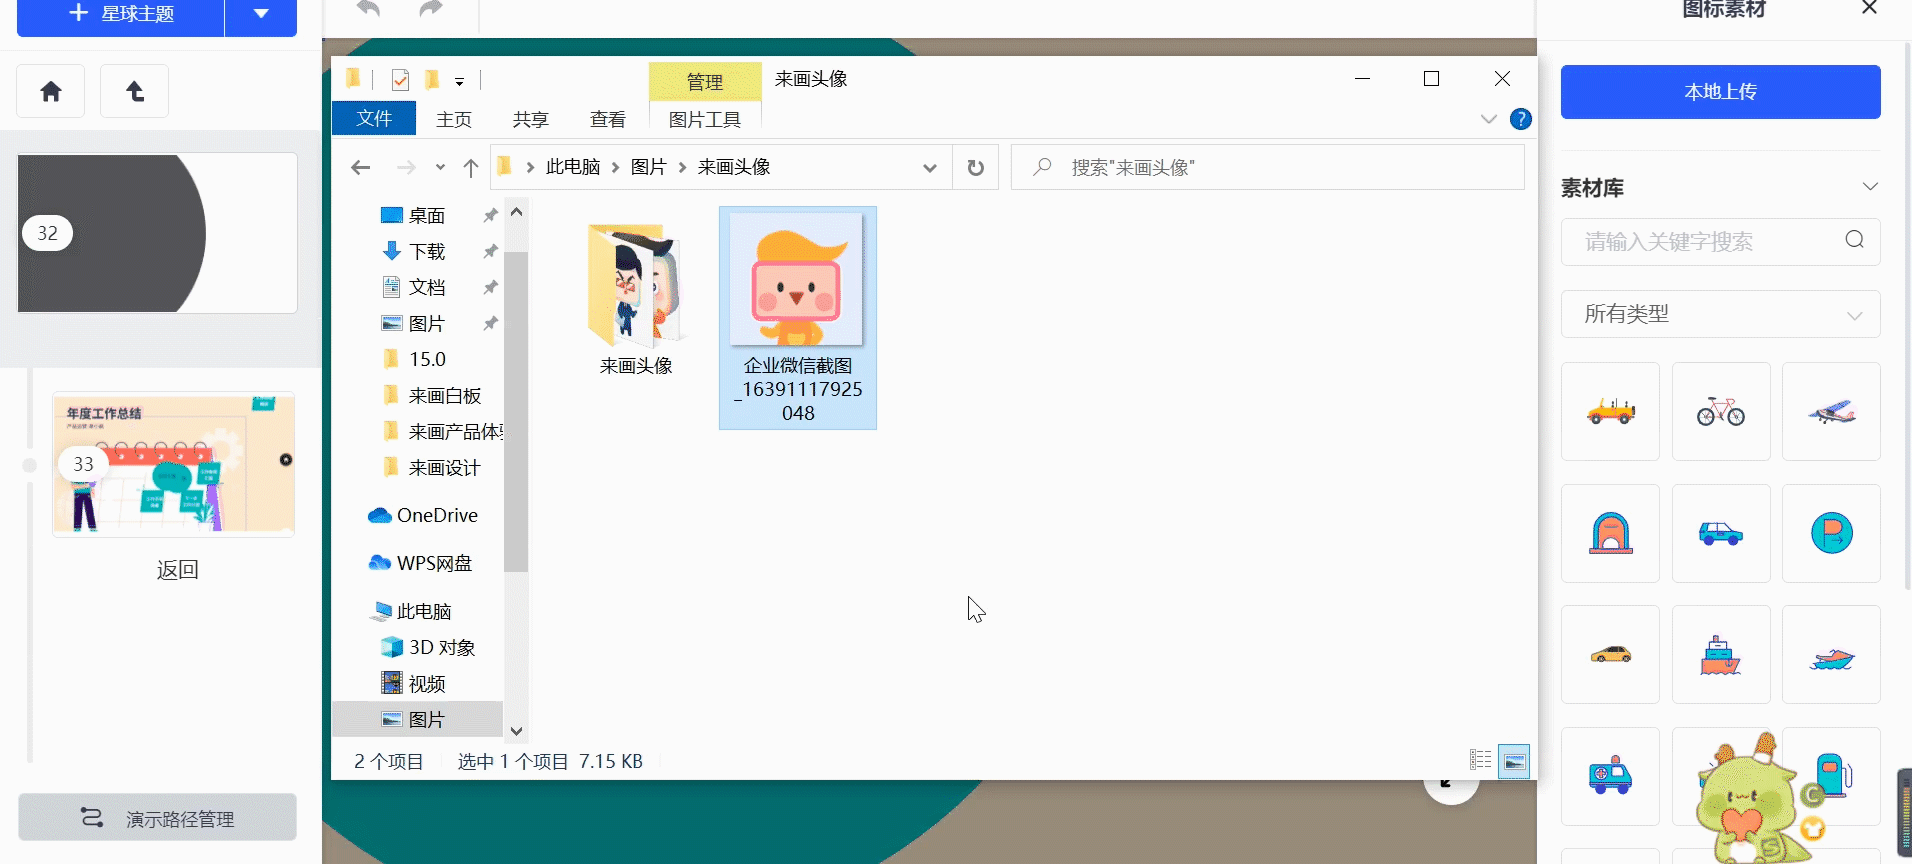1912x864 pixels.
Task: Choose the tunnel icon
Action: click(1610, 533)
